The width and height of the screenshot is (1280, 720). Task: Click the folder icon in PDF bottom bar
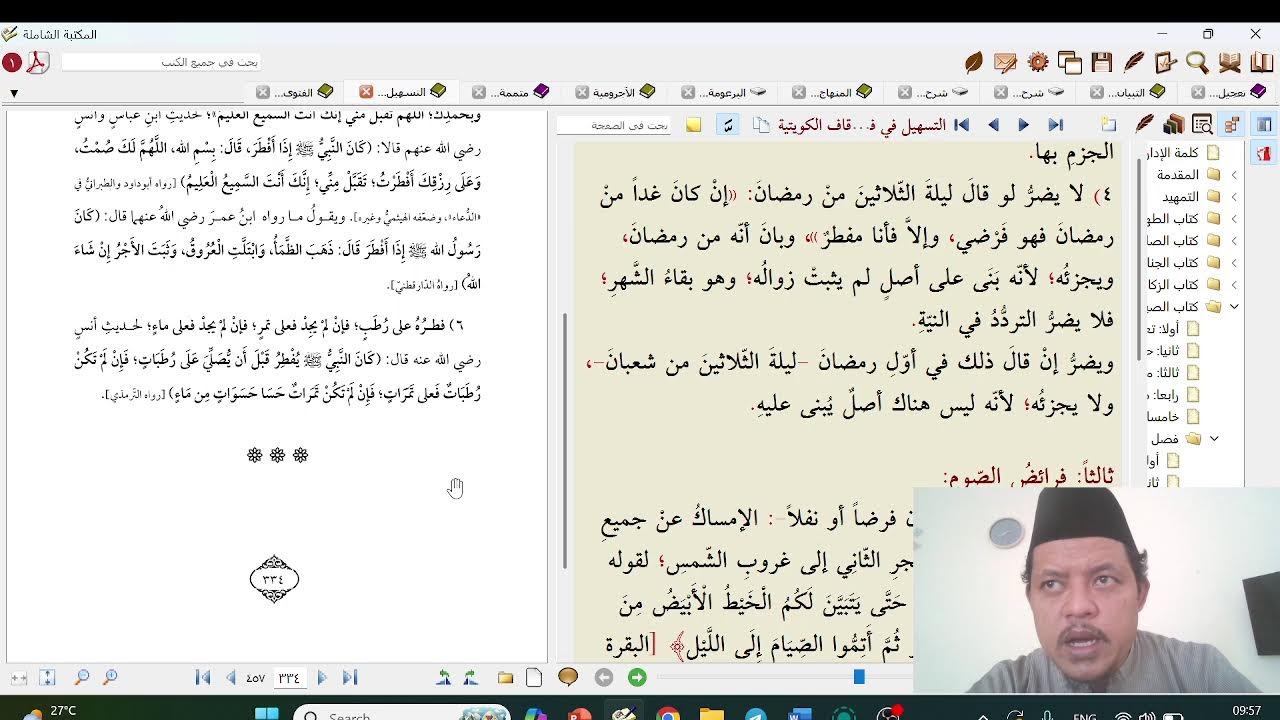[506, 677]
